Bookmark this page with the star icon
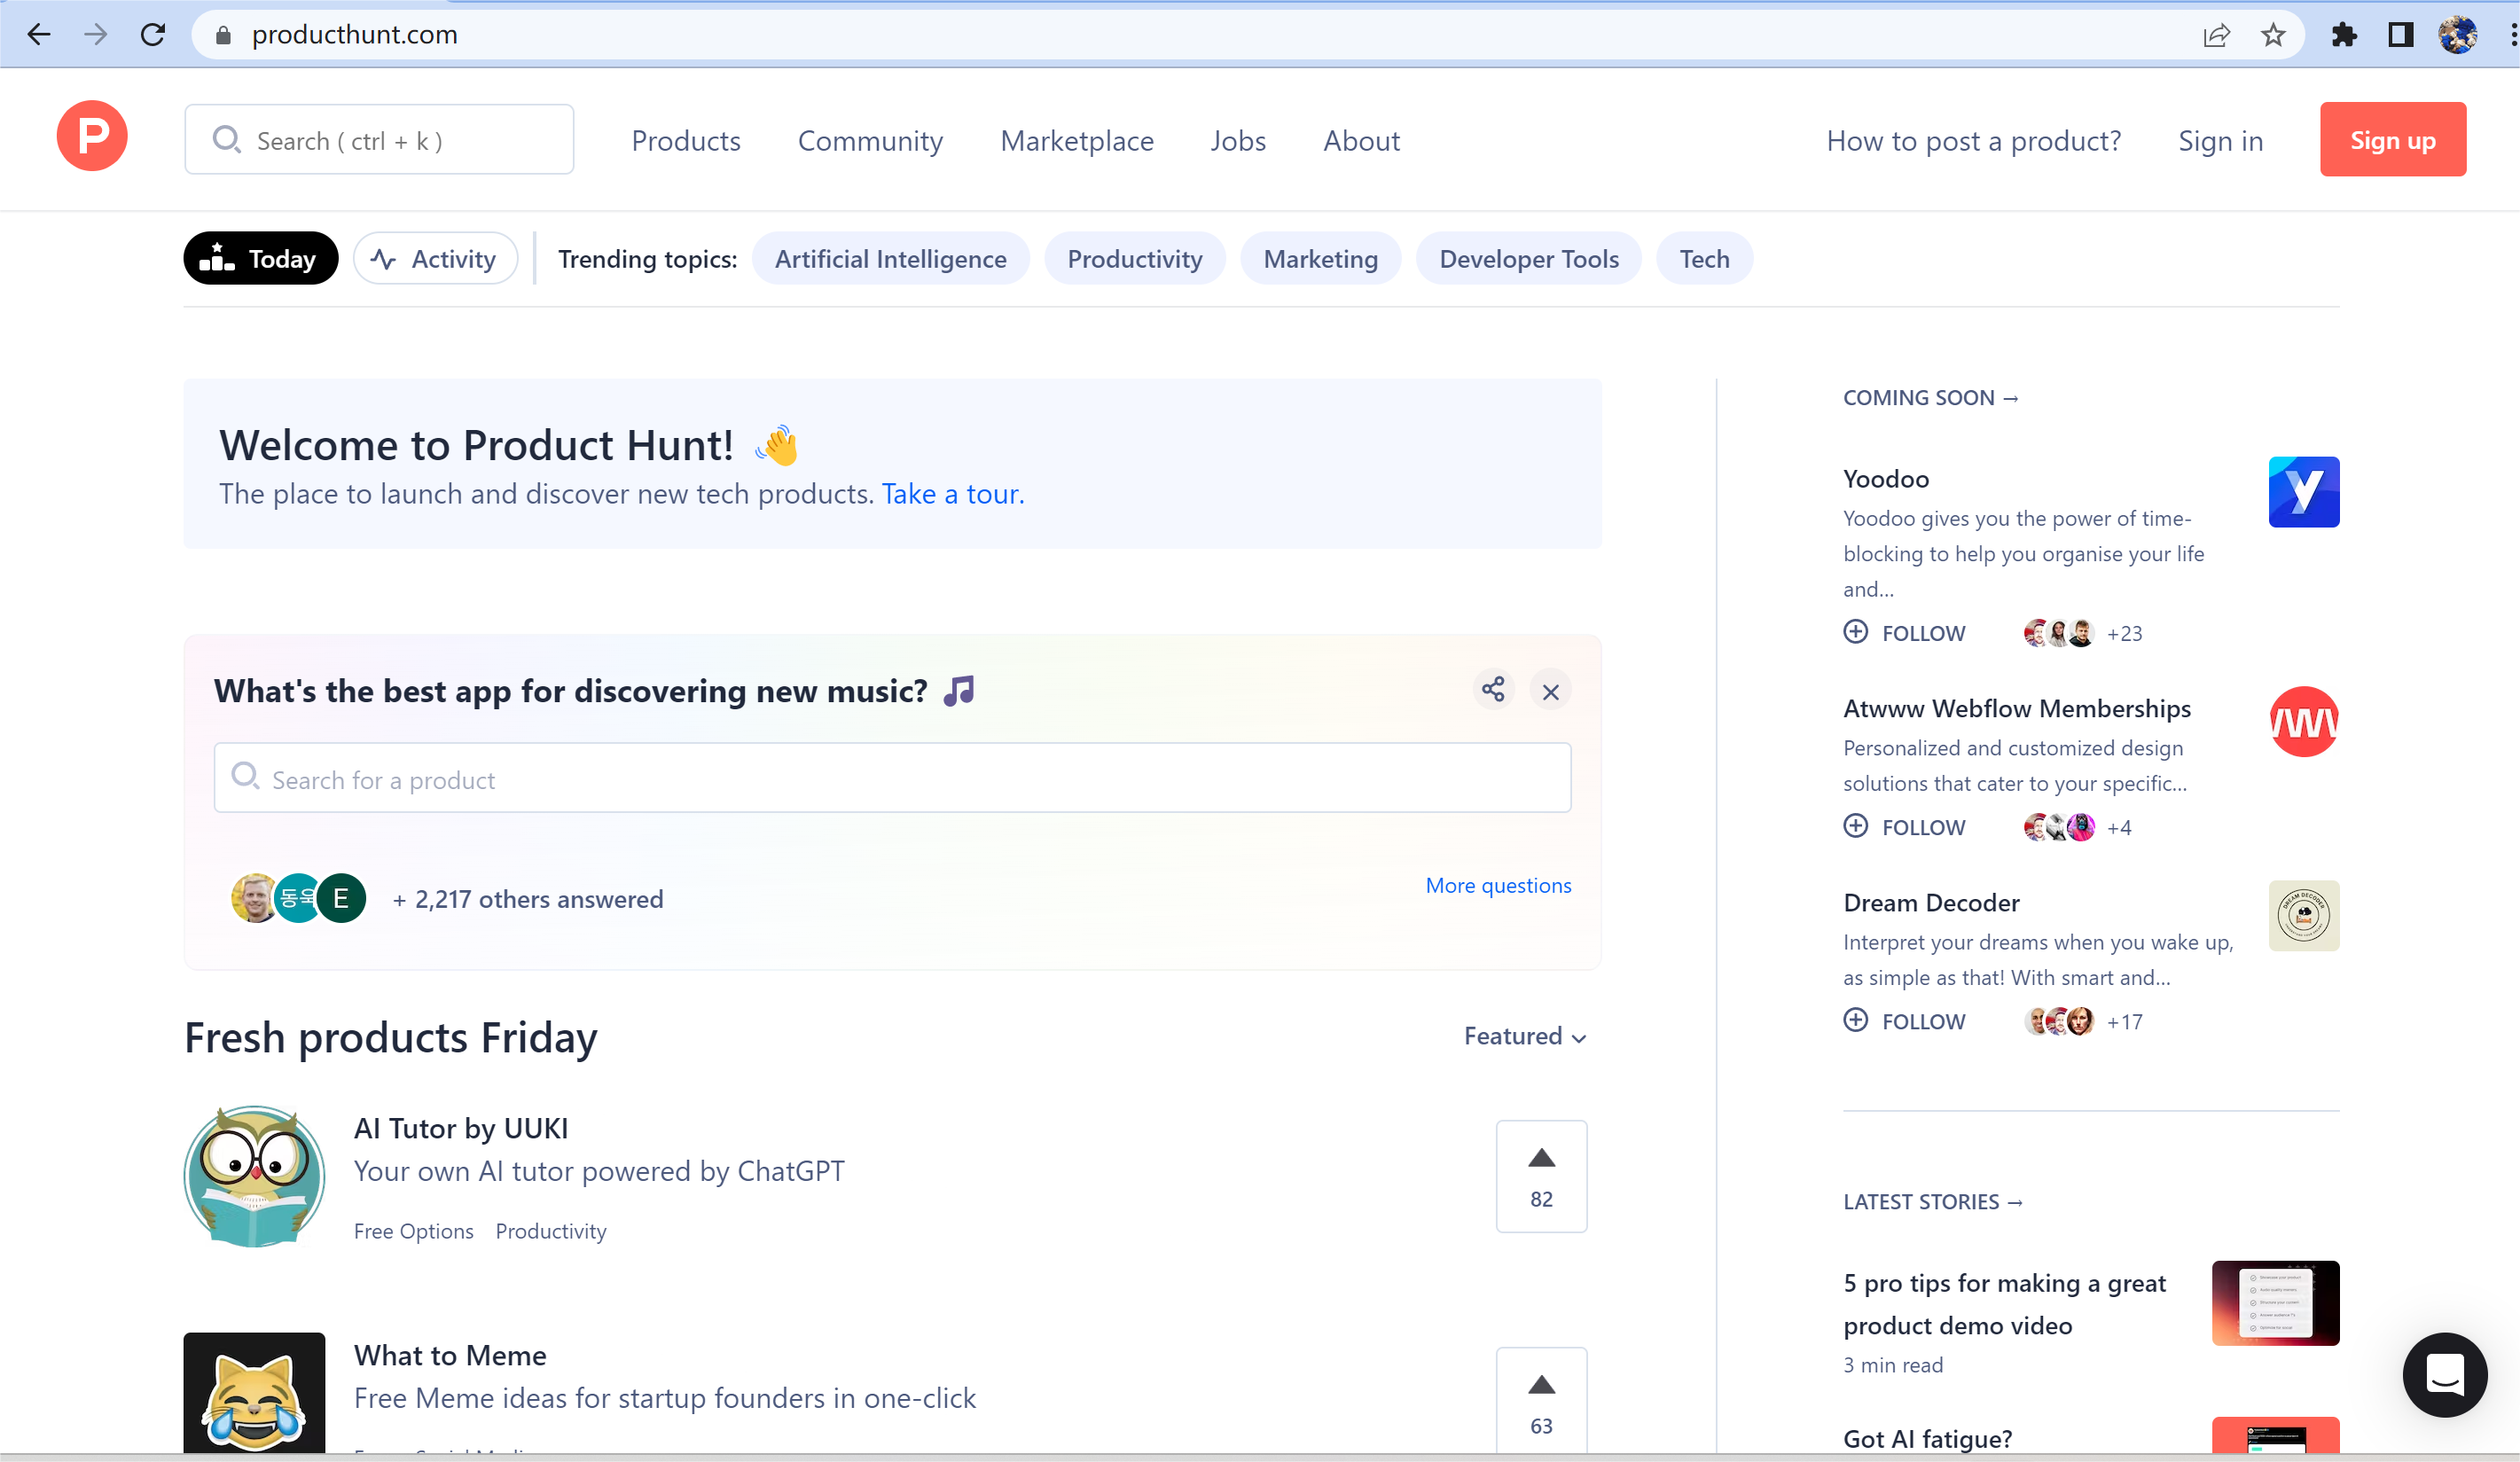This screenshot has height=1462, width=2520. [2273, 35]
